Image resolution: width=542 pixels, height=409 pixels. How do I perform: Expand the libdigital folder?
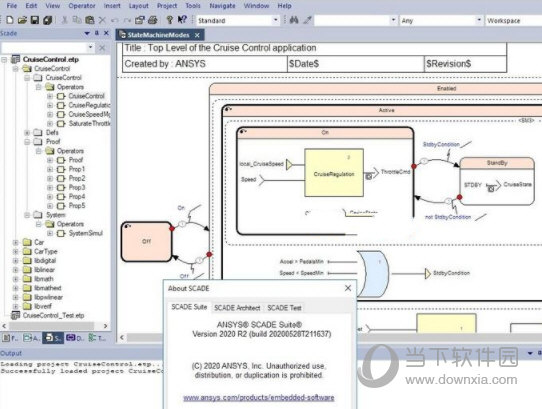pyautogui.click(x=16, y=261)
